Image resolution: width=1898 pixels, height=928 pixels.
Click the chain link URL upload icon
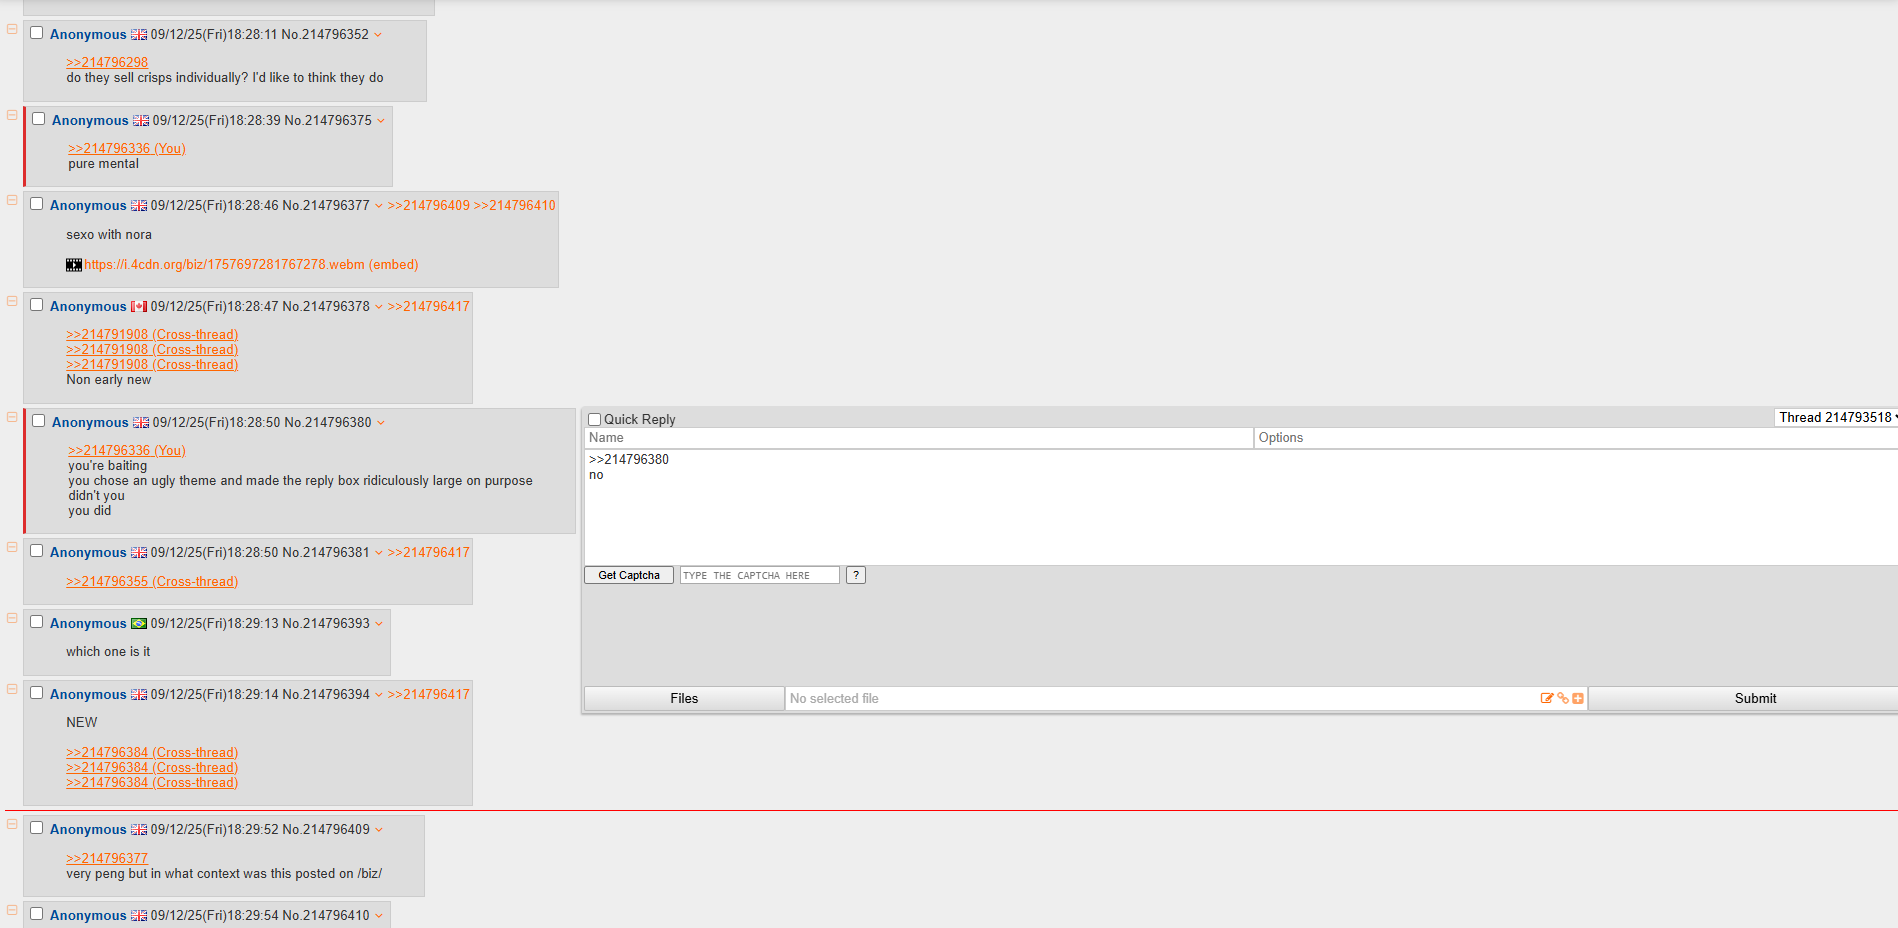[1562, 698]
